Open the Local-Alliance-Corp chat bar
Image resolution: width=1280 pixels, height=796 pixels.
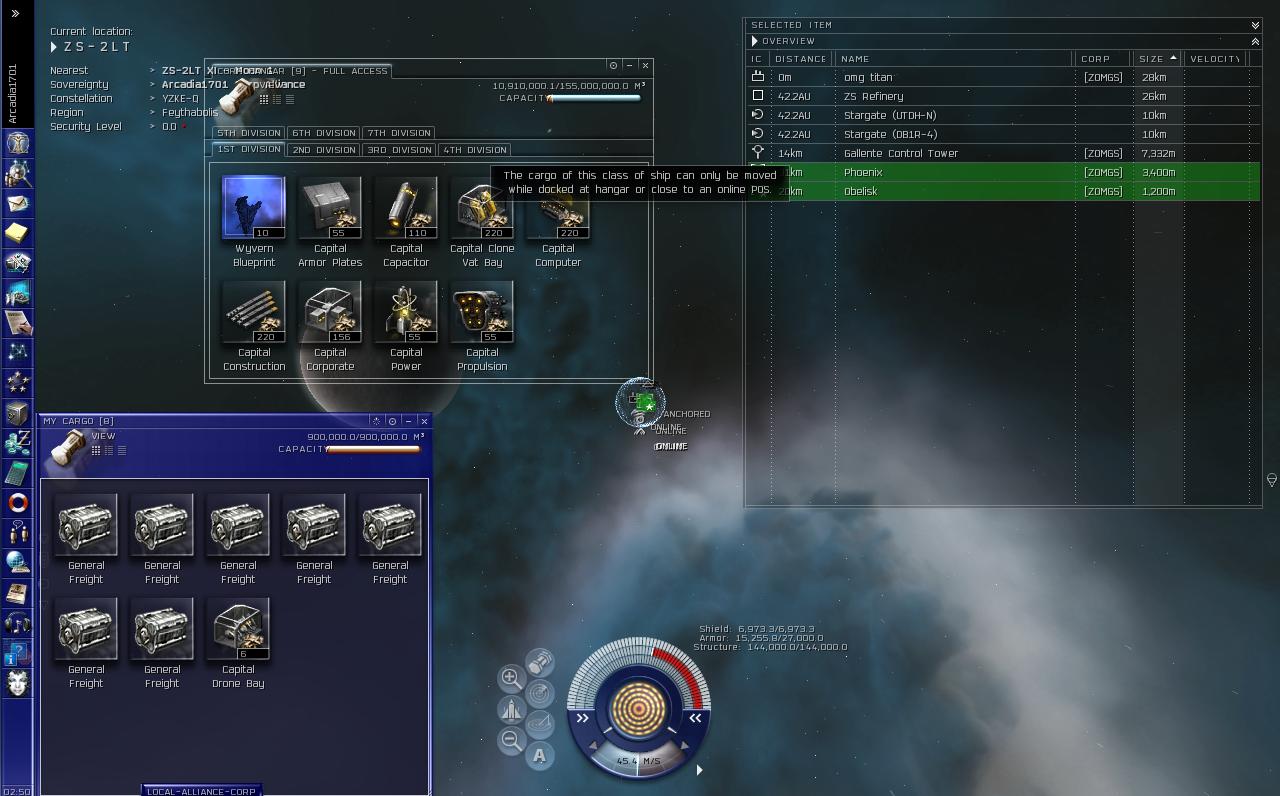click(x=201, y=791)
